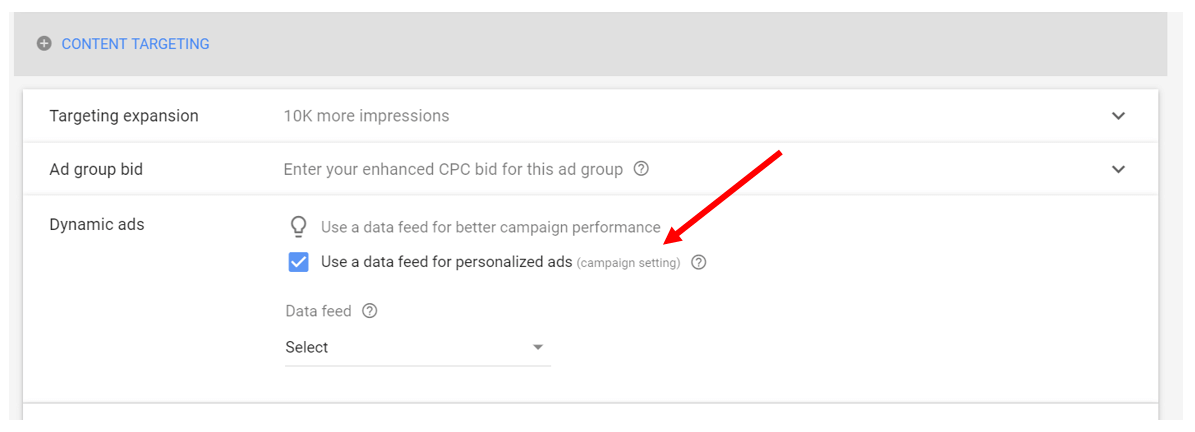Screen dimensions: 1195x432
Task: Click the enhanced CPC bid prompt text
Action: coord(453,169)
